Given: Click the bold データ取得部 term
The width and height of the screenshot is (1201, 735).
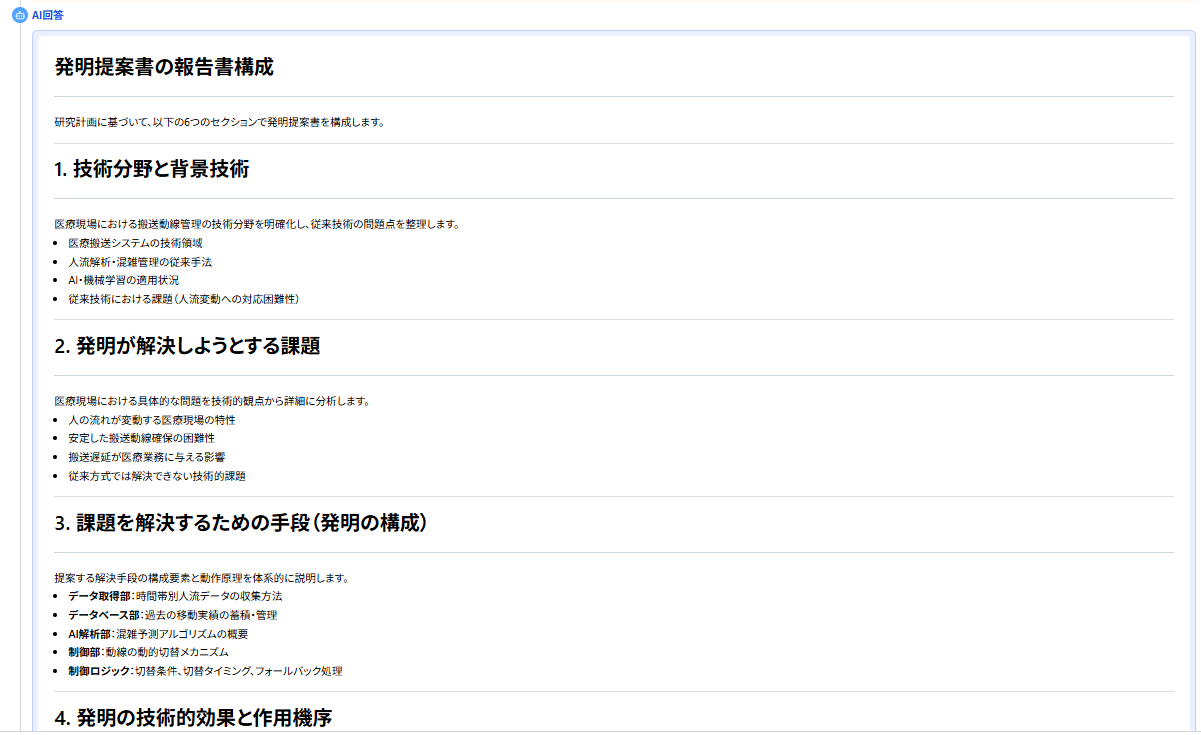Looking at the screenshot, I should click(98, 596).
